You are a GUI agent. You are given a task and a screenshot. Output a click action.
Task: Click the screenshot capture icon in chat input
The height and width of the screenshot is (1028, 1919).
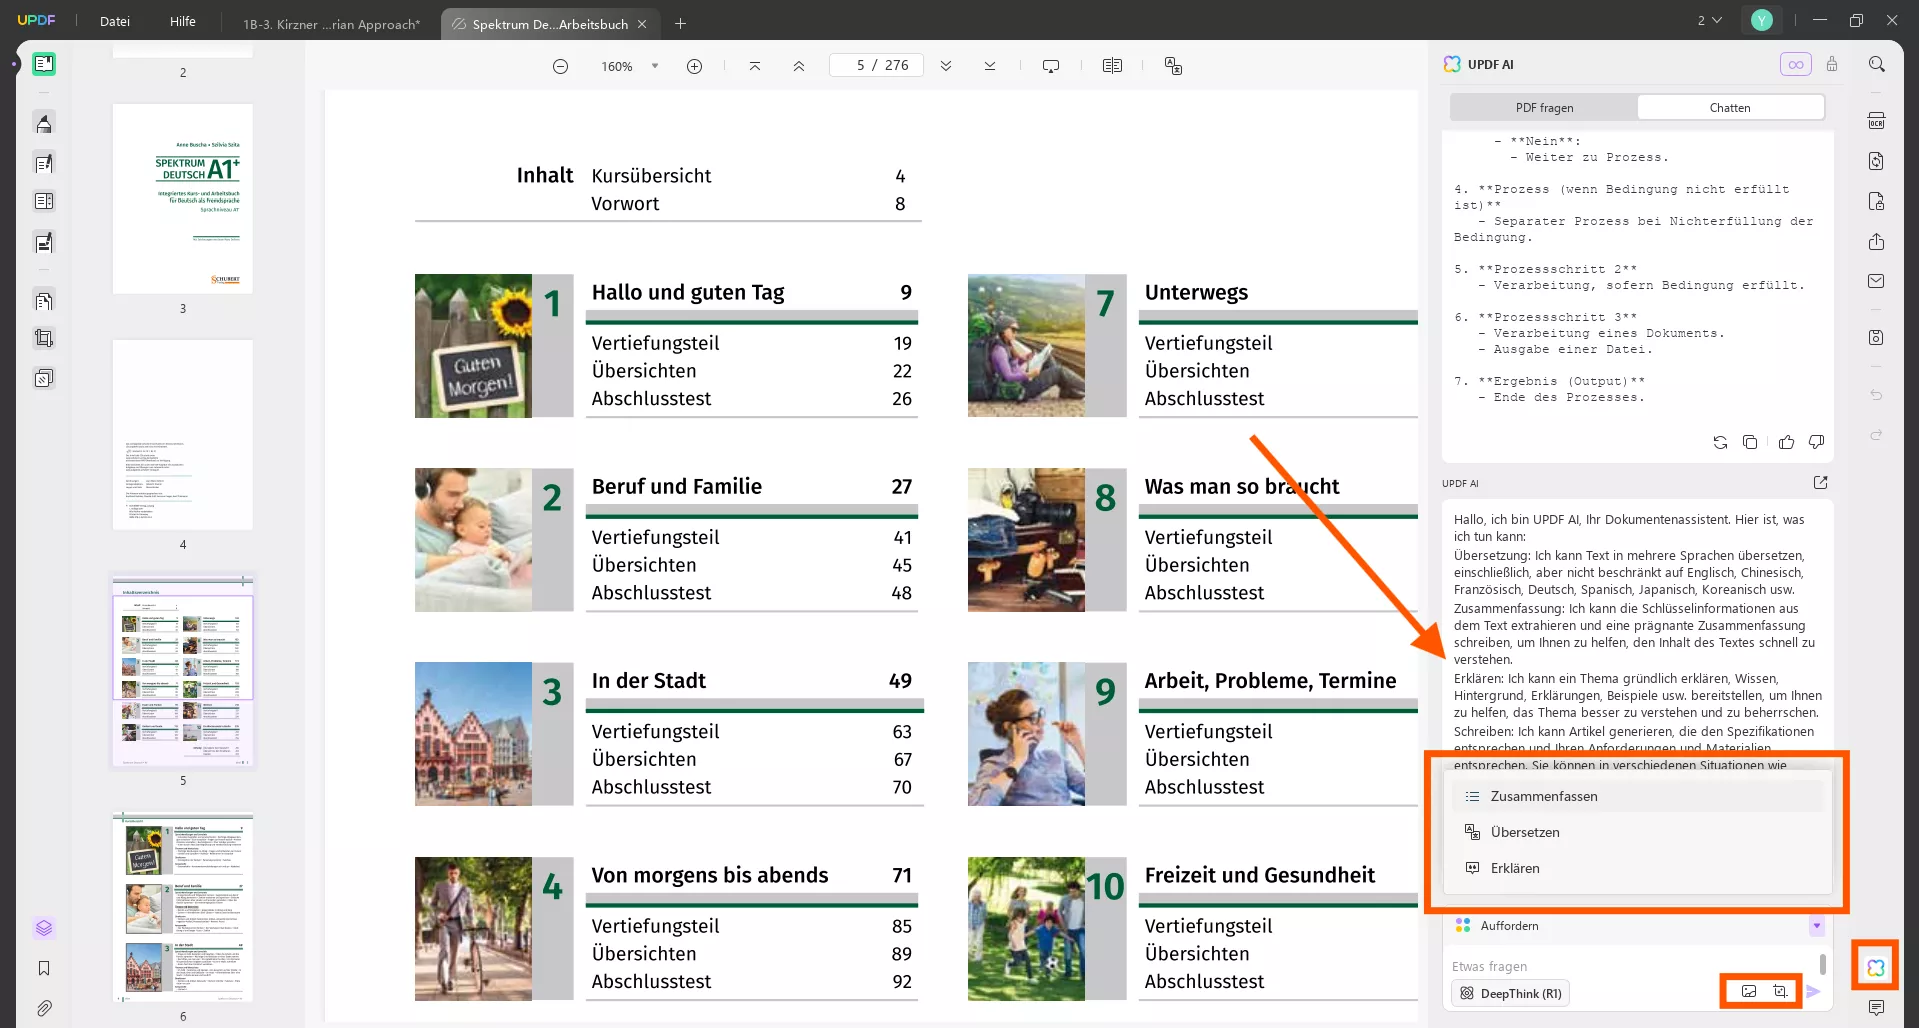[1780, 991]
